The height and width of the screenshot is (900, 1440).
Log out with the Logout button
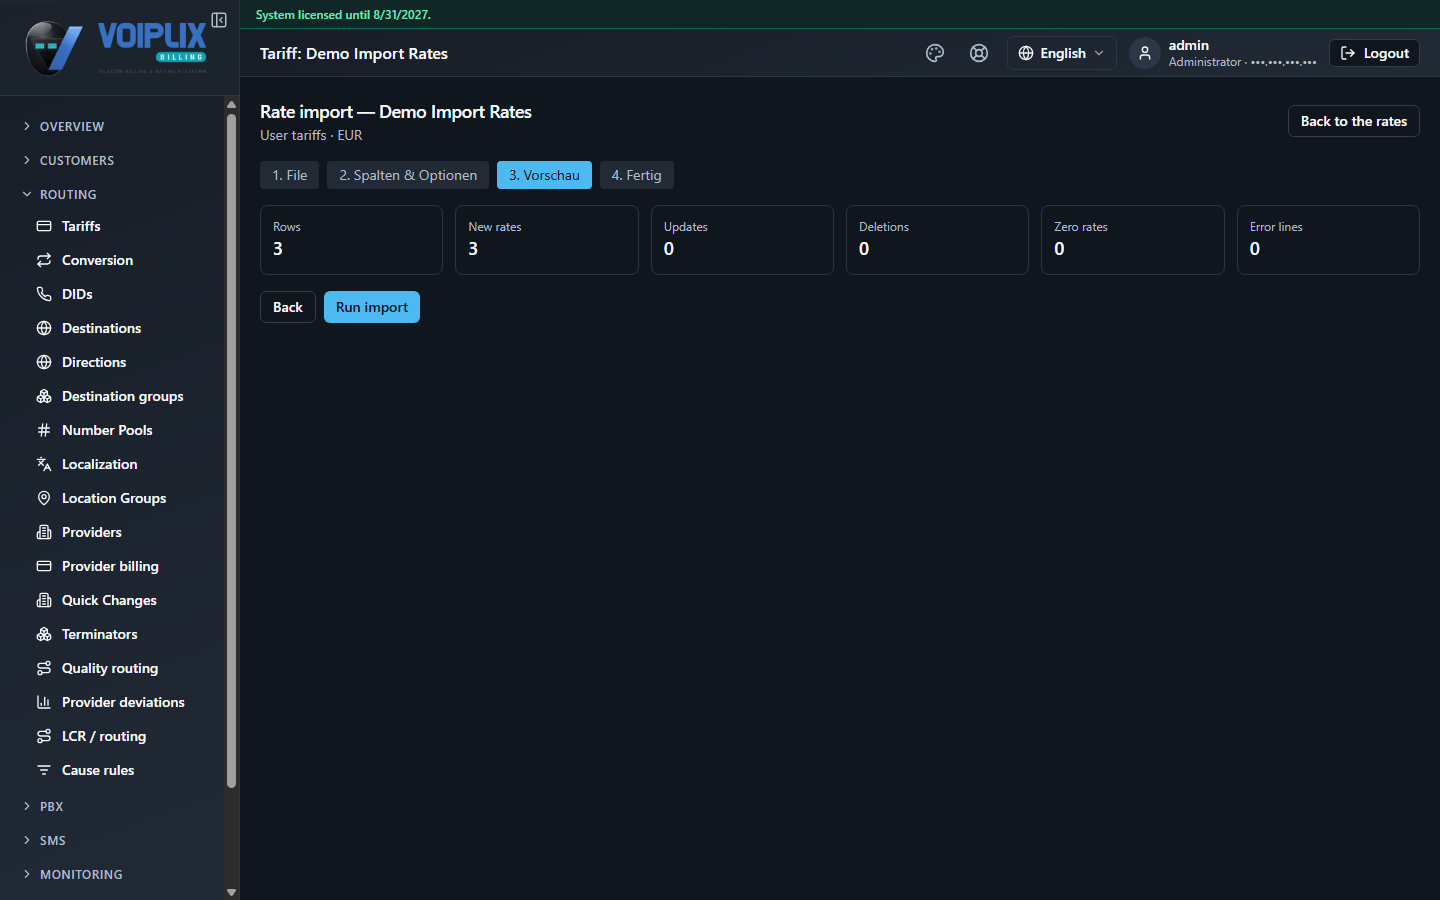click(1375, 53)
